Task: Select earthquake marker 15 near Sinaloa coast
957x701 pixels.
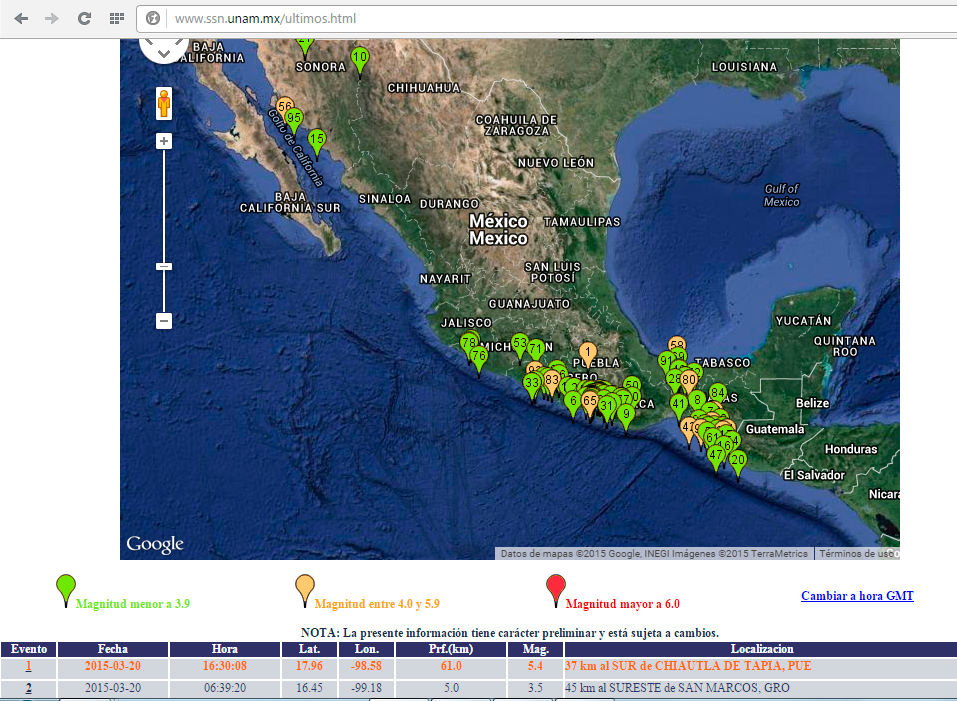Action: [x=316, y=142]
